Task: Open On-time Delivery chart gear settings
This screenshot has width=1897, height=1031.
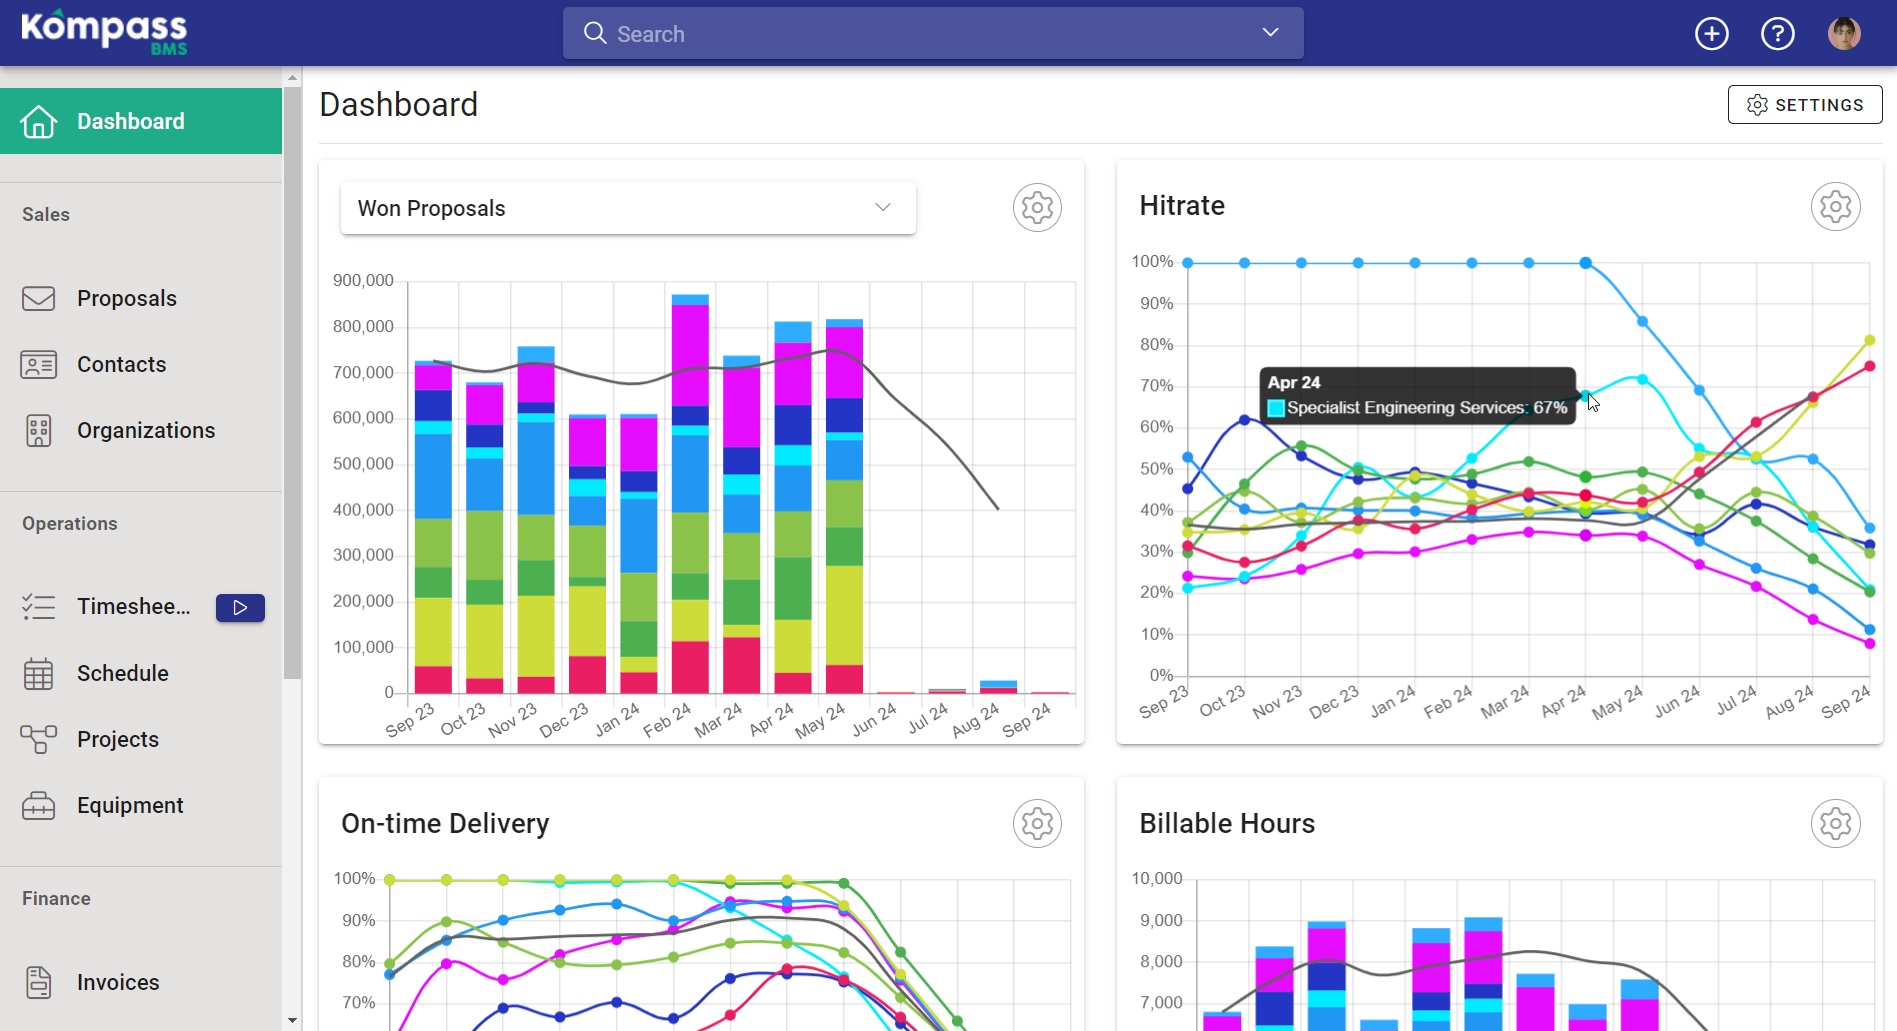Action: 1037,824
